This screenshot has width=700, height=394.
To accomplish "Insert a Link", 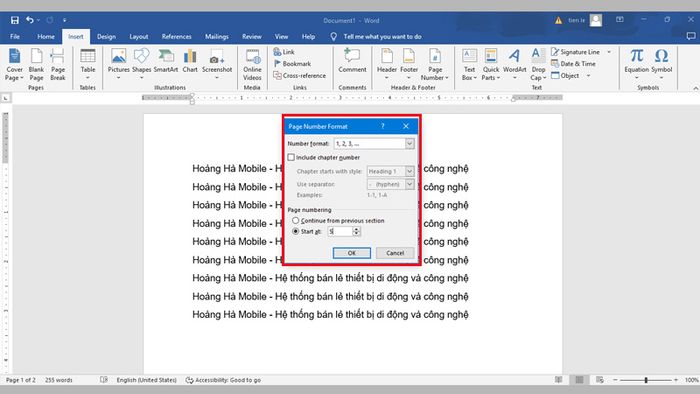I will [x=284, y=52].
